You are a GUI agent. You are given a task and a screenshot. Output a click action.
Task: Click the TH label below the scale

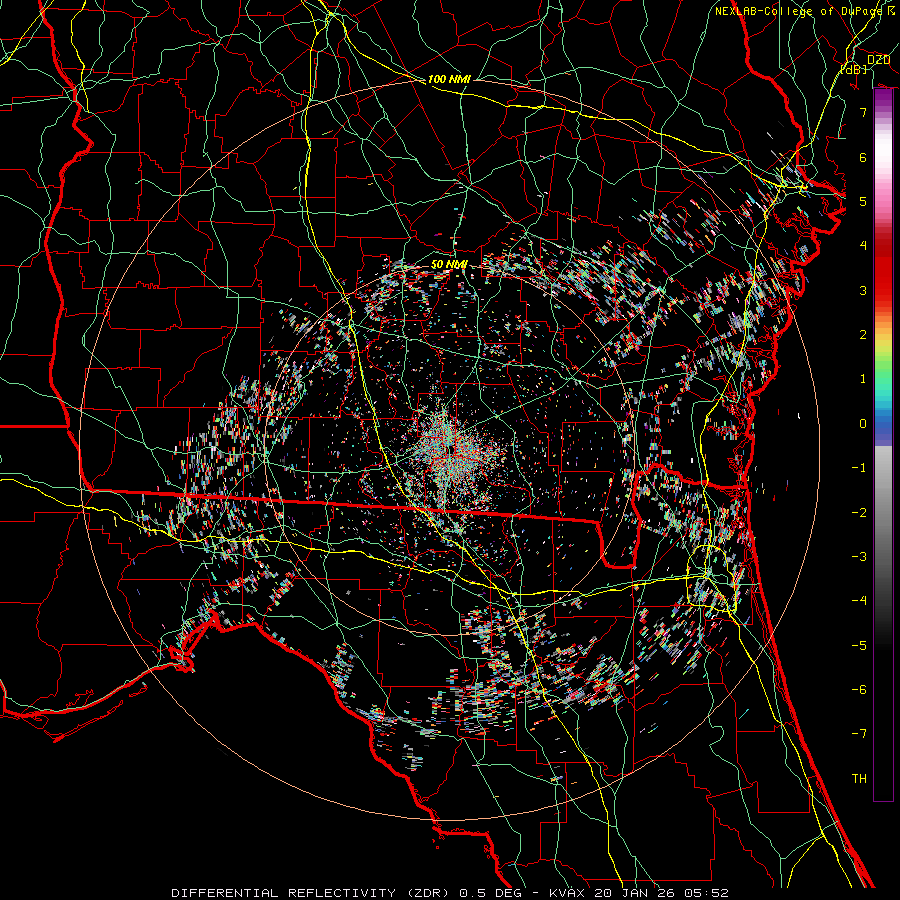858,778
